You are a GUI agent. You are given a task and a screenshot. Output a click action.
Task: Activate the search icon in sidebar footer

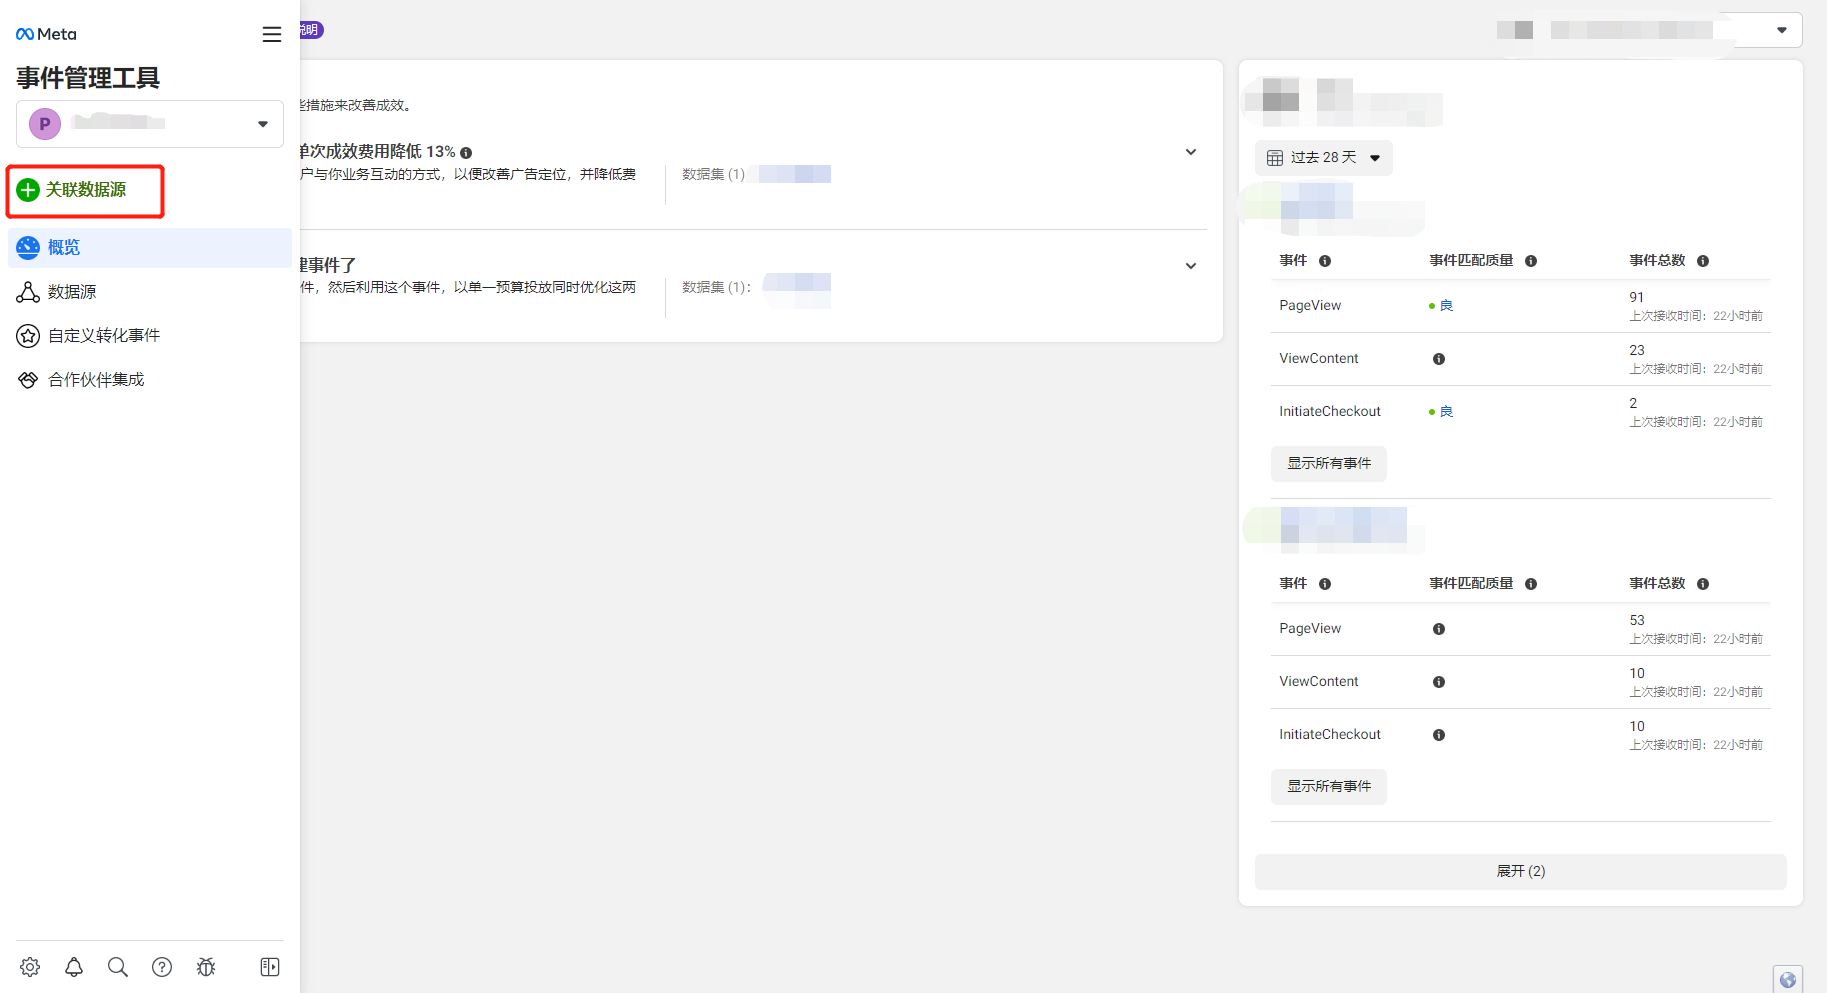tap(117, 966)
